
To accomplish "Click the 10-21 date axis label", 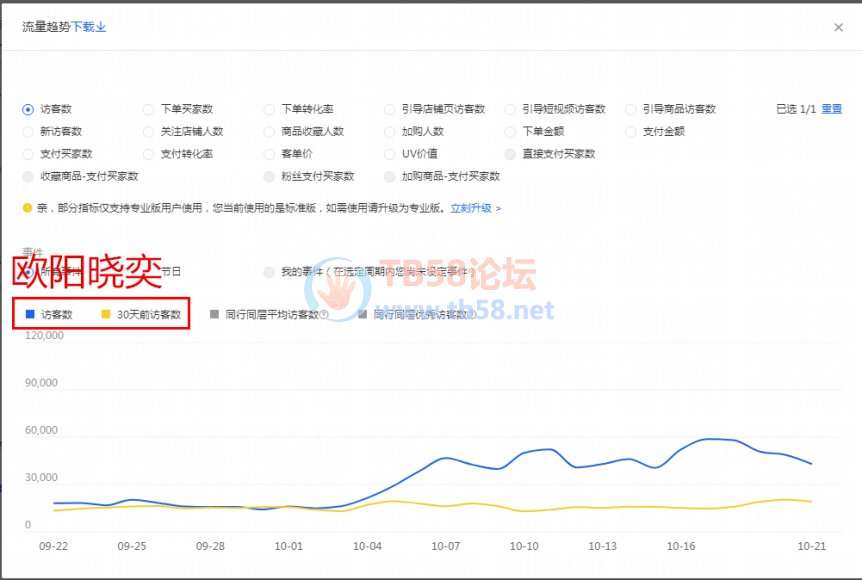I will pos(812,546).
